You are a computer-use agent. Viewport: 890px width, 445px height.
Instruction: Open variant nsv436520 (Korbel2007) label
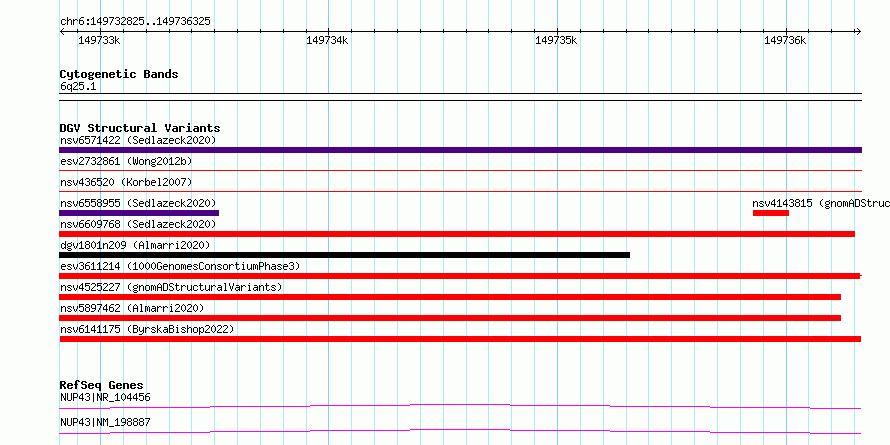pyautogui.click(x=126, y=182)
